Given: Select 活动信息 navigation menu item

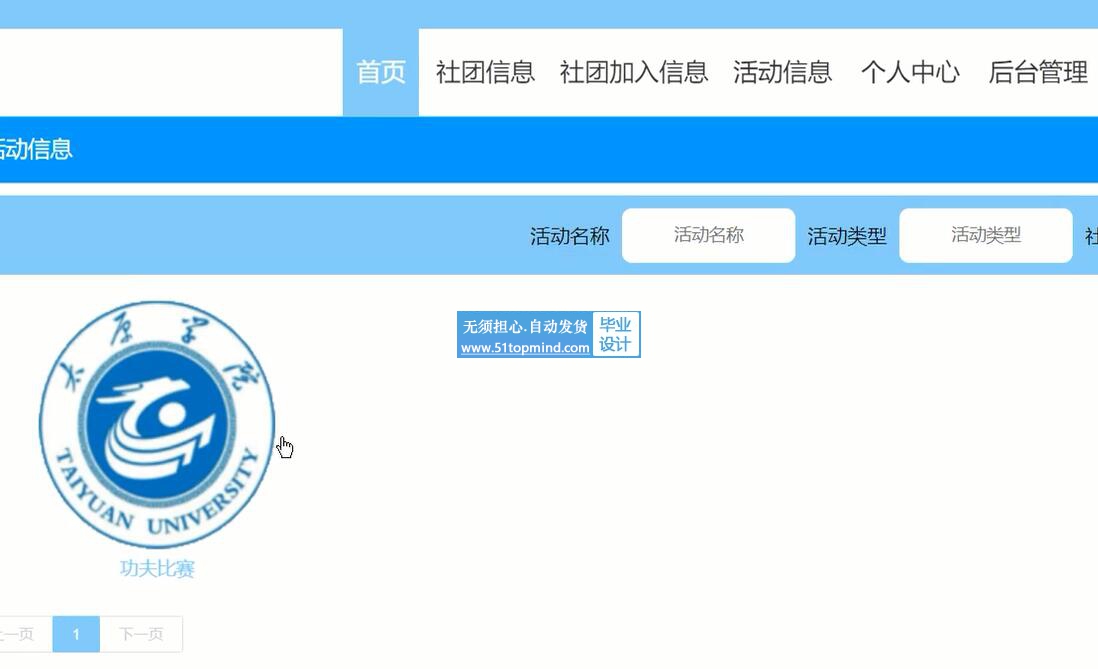Looking at the screenshot, I should (782, 72).
